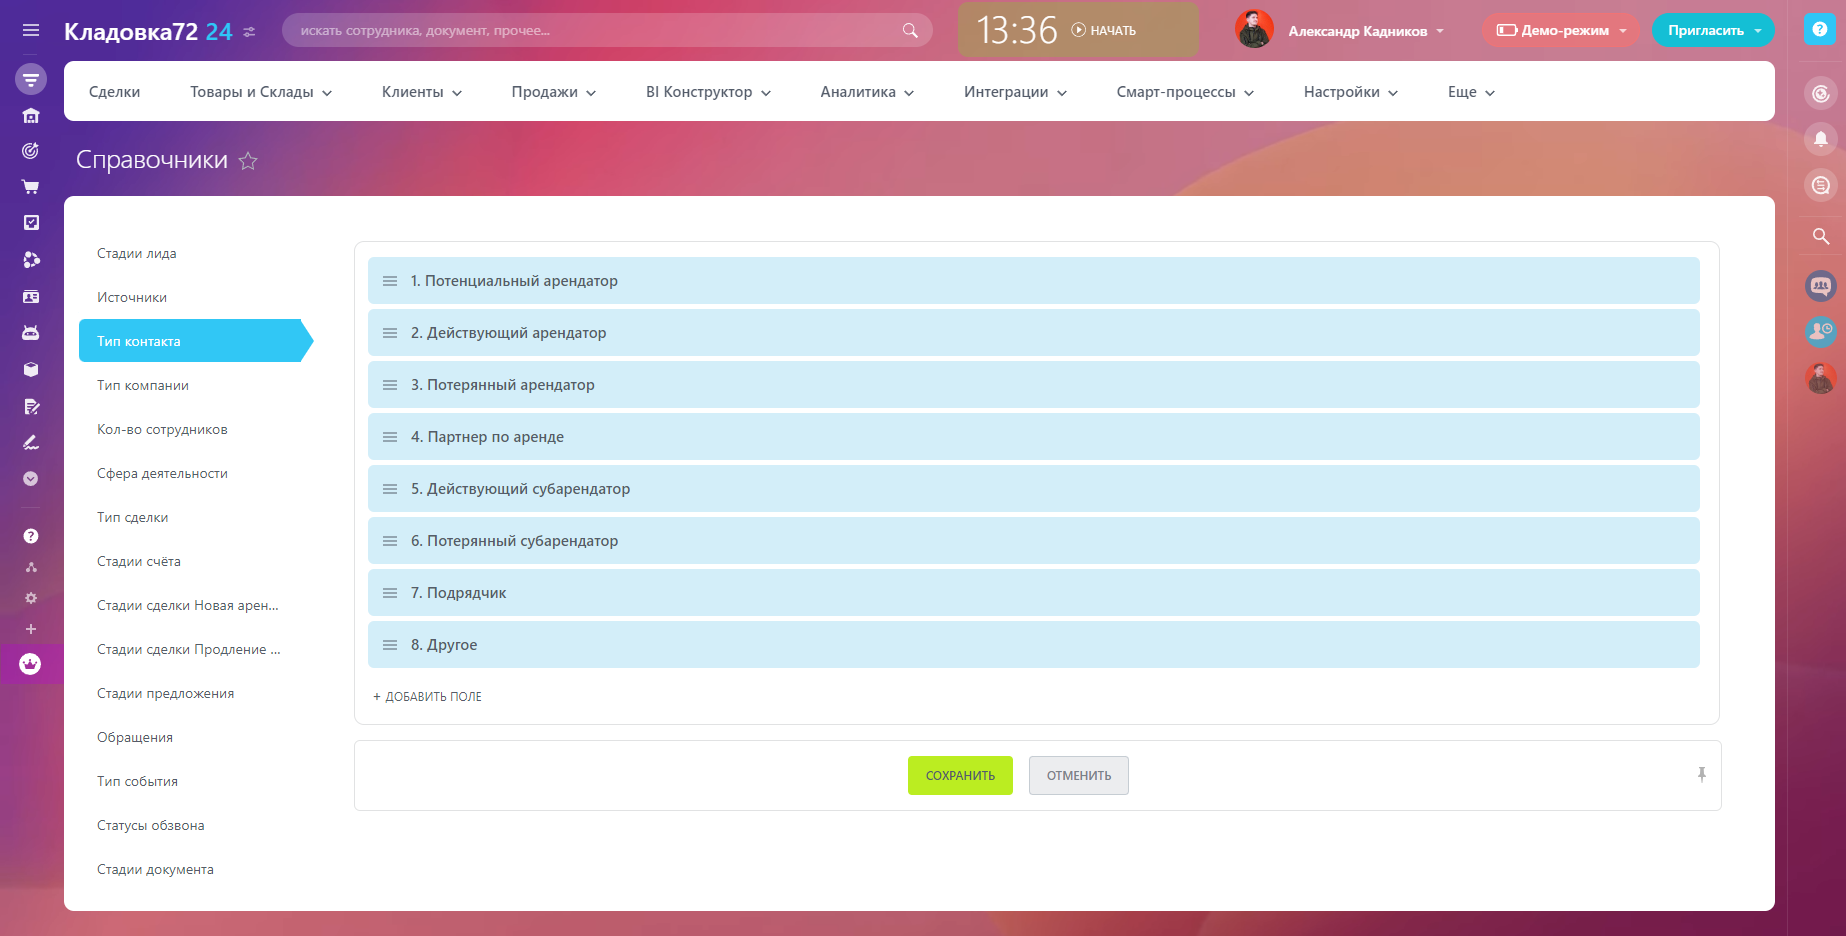This screenshot has width=1846, height=936.
Task: Click the drag handle of Потенциальный арендатор row
Action: (x=390, y=281)
